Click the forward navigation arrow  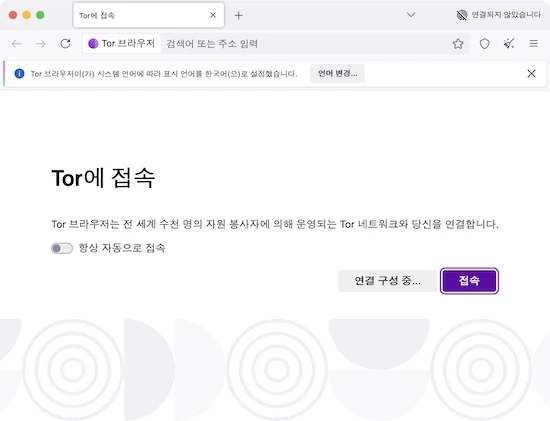pyautogui.click(x=41, y=44)
